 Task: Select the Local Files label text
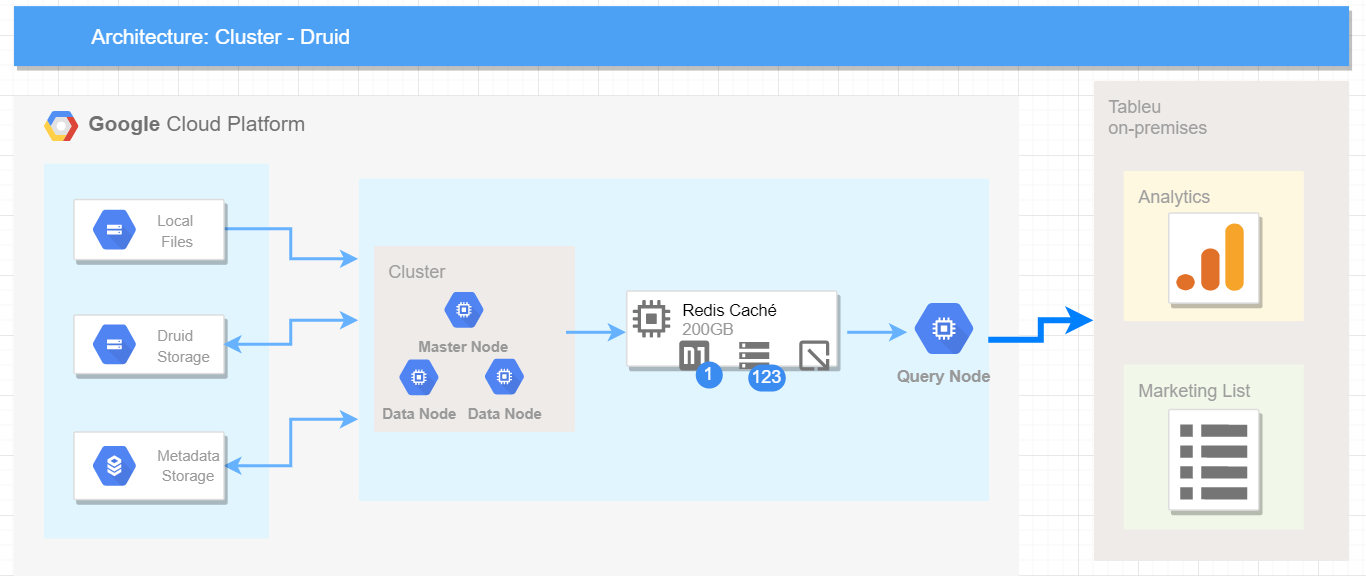[176, 231]
